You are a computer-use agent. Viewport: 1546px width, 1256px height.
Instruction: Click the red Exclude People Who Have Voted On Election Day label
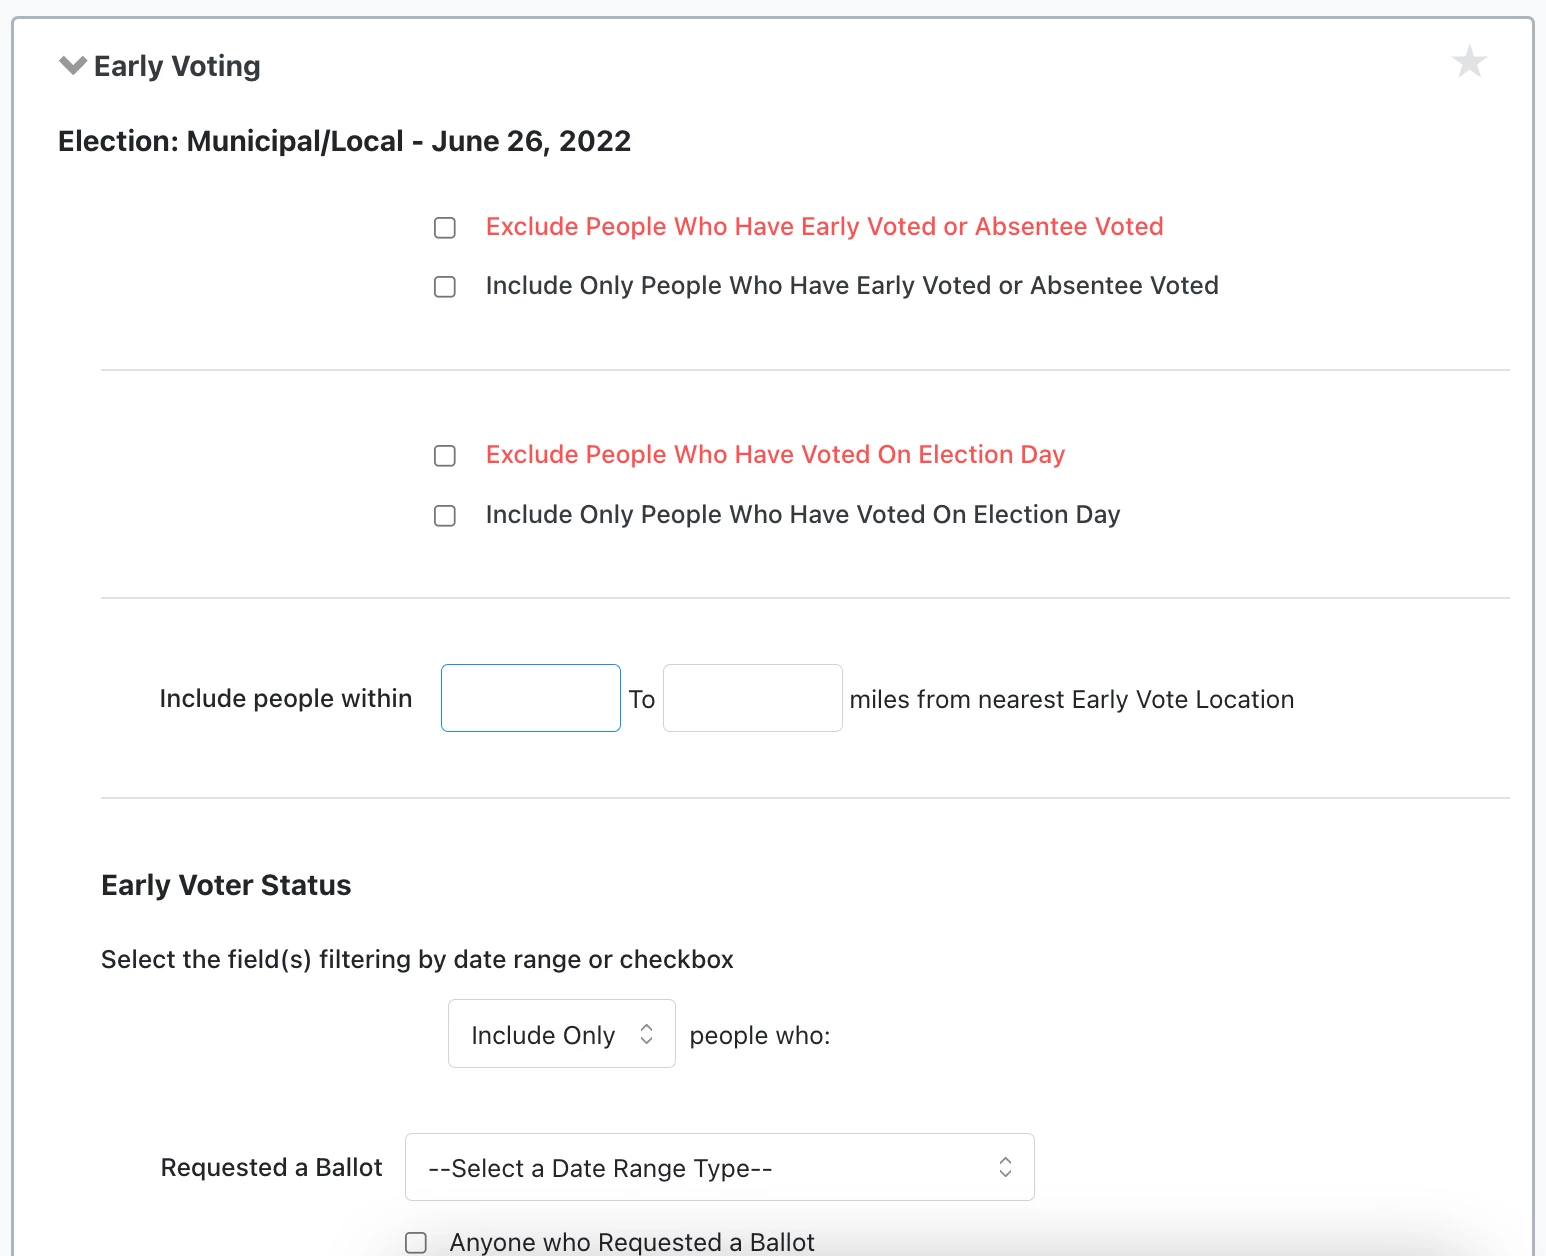775,454
